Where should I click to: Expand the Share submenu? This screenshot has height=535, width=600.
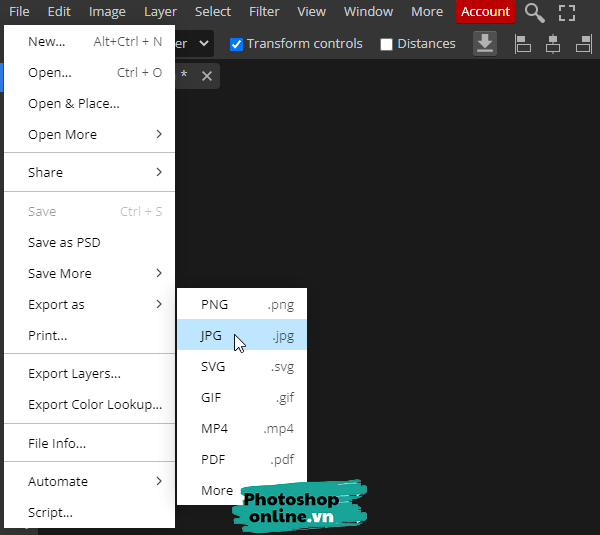(90, 172)
